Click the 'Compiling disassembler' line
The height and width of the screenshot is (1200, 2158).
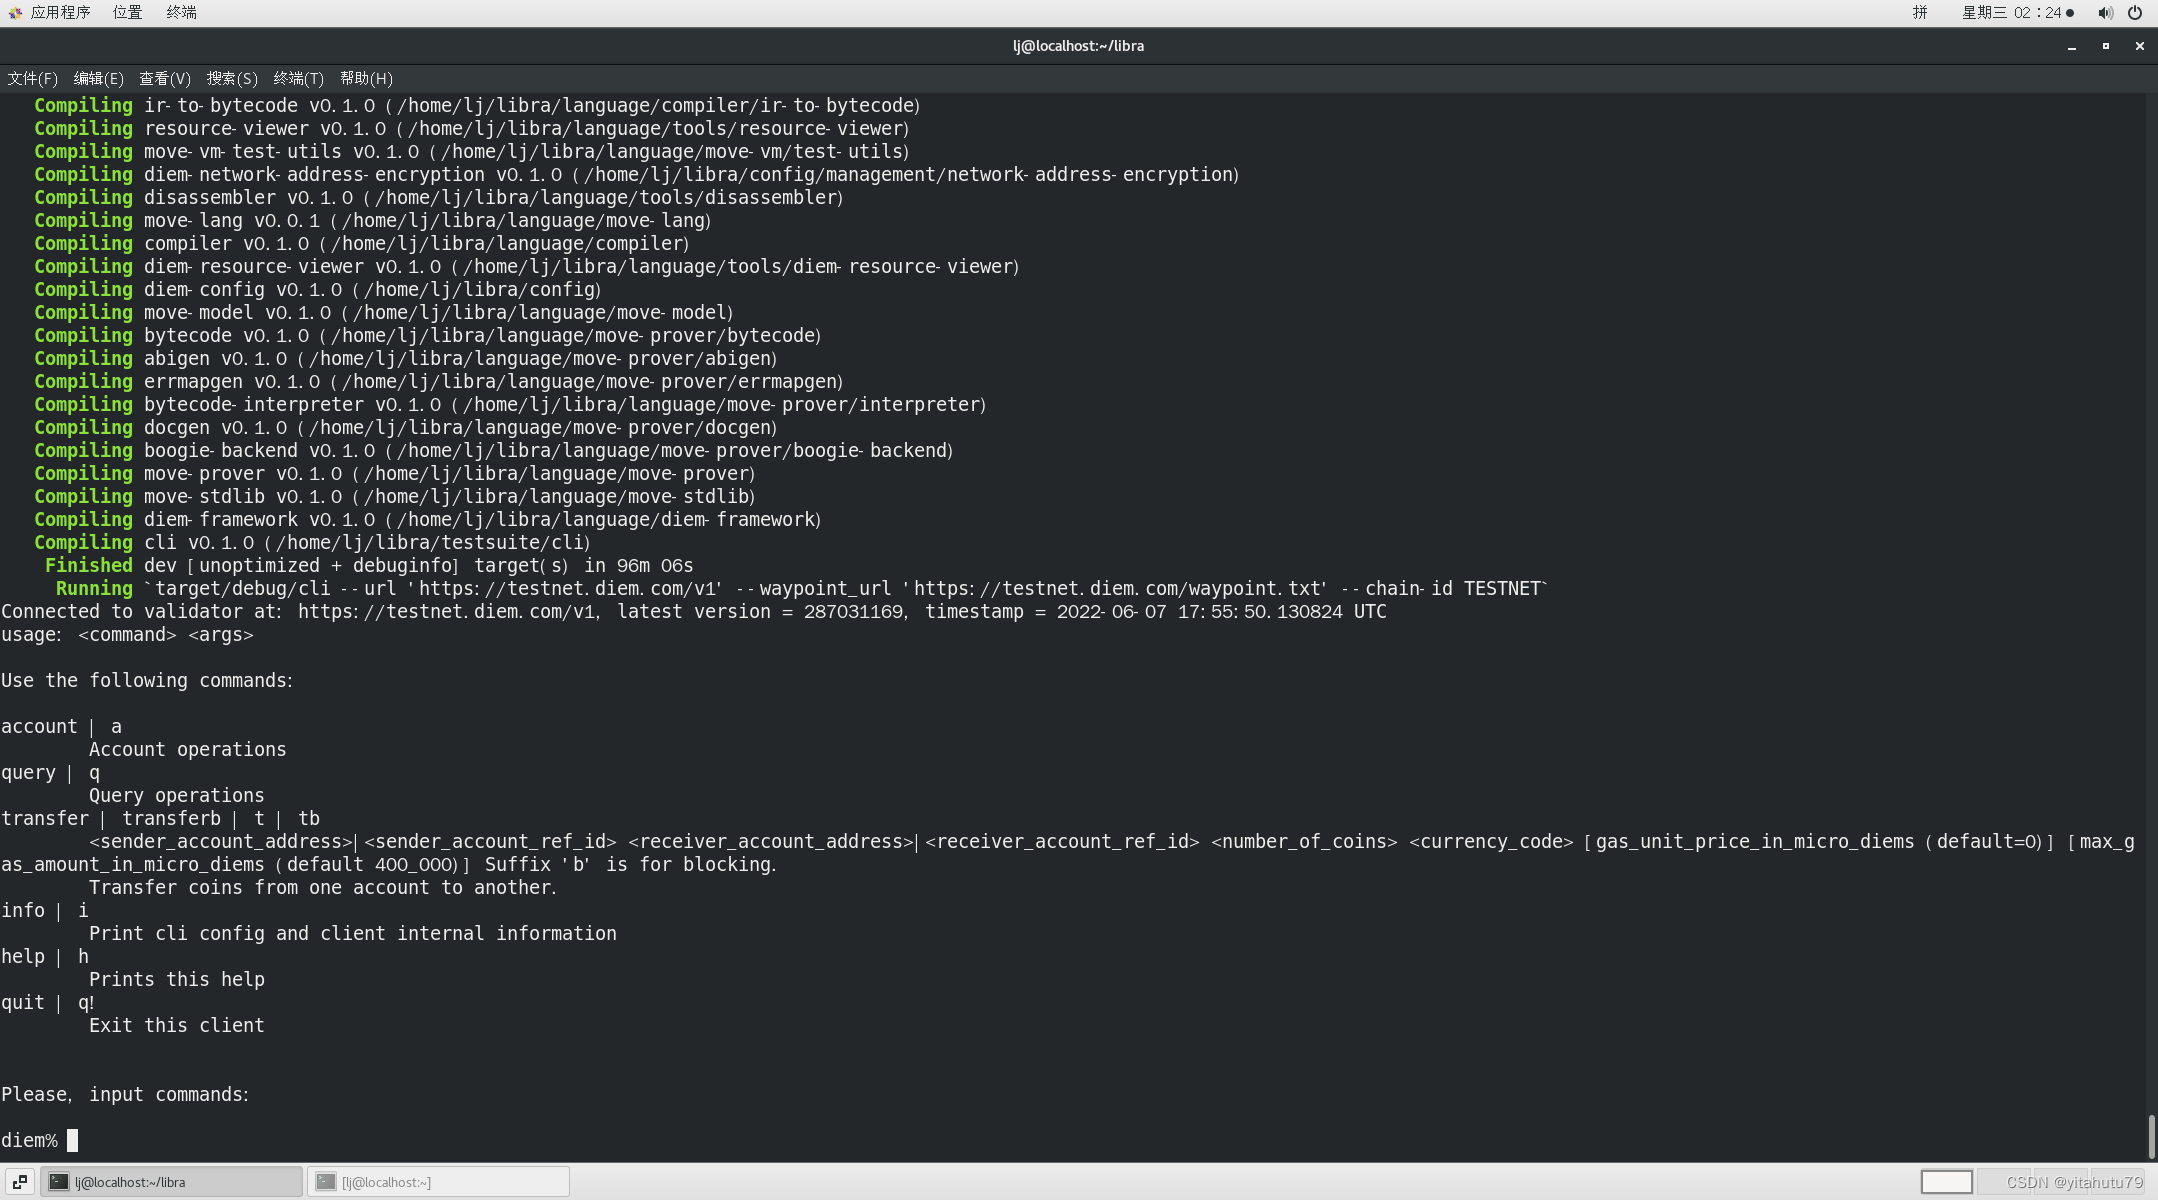[x=439, y=197]
